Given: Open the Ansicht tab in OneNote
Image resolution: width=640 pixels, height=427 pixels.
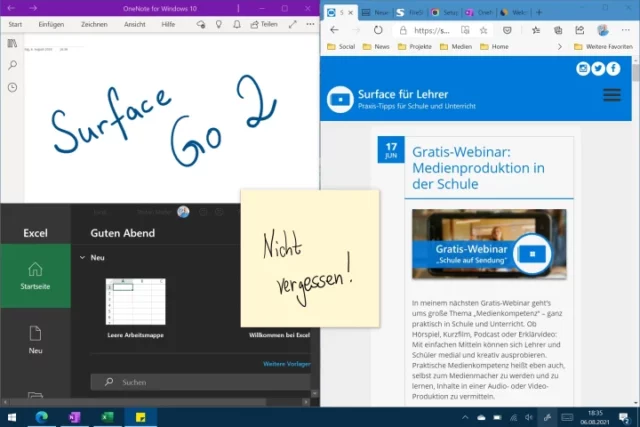Looking at the screenshot, I should point(135,24).
